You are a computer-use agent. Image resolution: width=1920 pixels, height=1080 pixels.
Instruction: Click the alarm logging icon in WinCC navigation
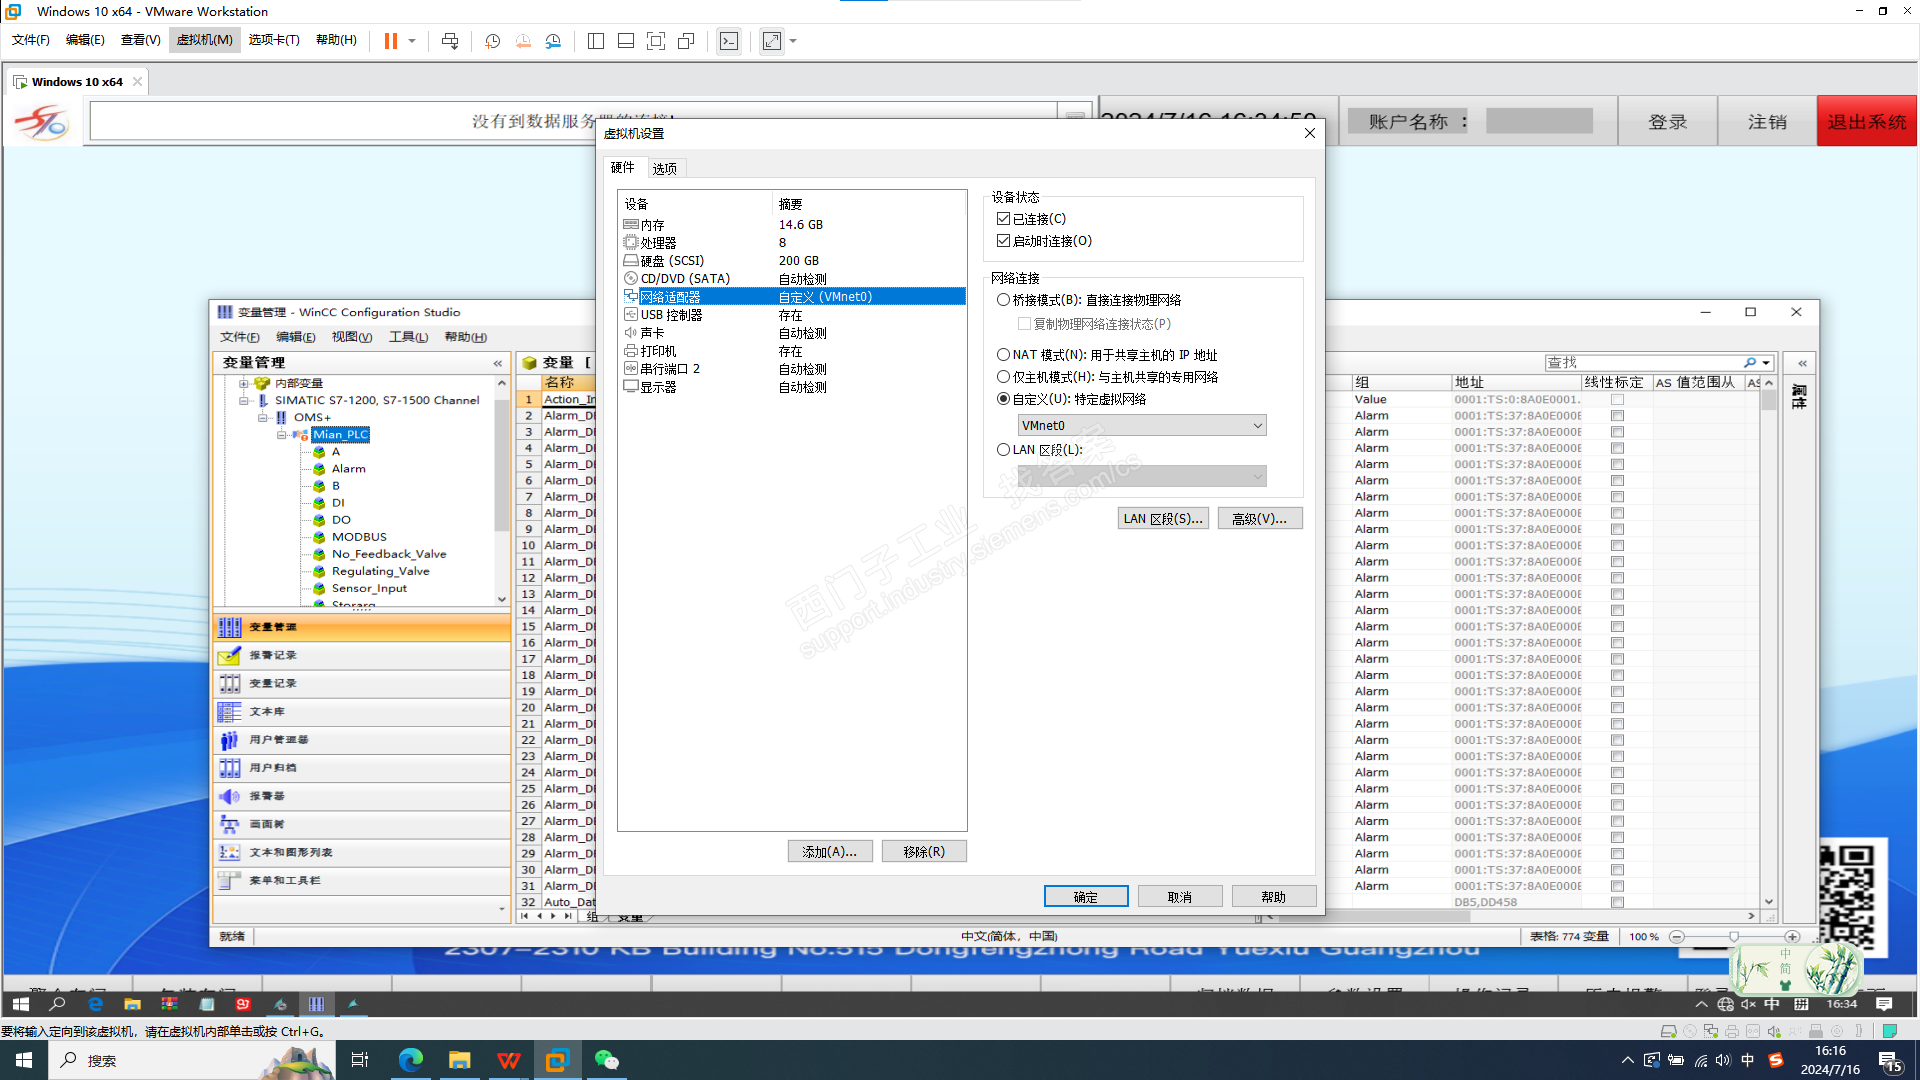[229, 655]
